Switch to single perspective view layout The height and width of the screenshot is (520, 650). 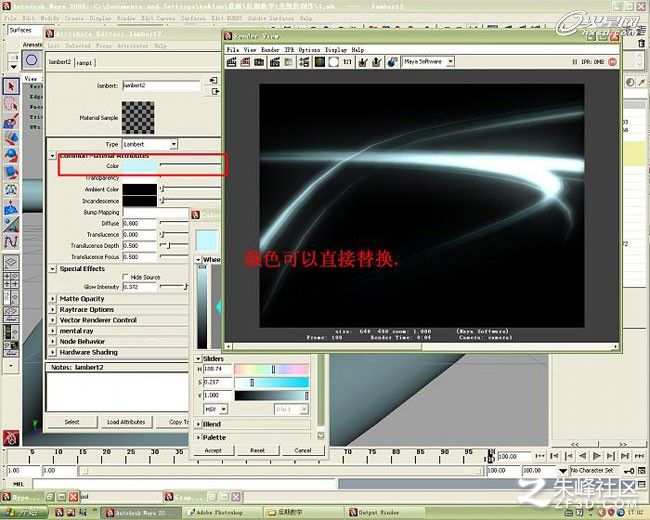point(11,262)
